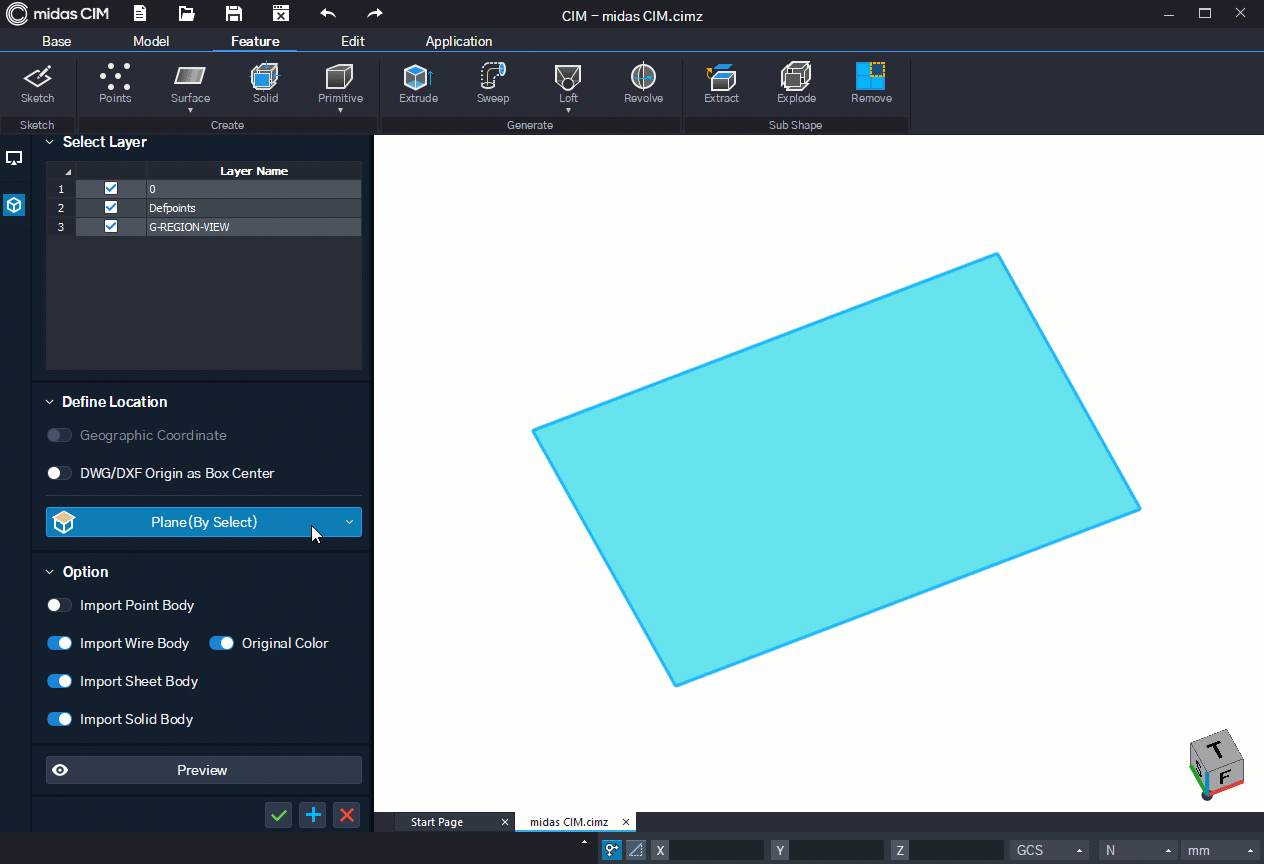1264x864 pixels.
Task: Open the Base ribbon tab
Action: (x=57, y=41)
